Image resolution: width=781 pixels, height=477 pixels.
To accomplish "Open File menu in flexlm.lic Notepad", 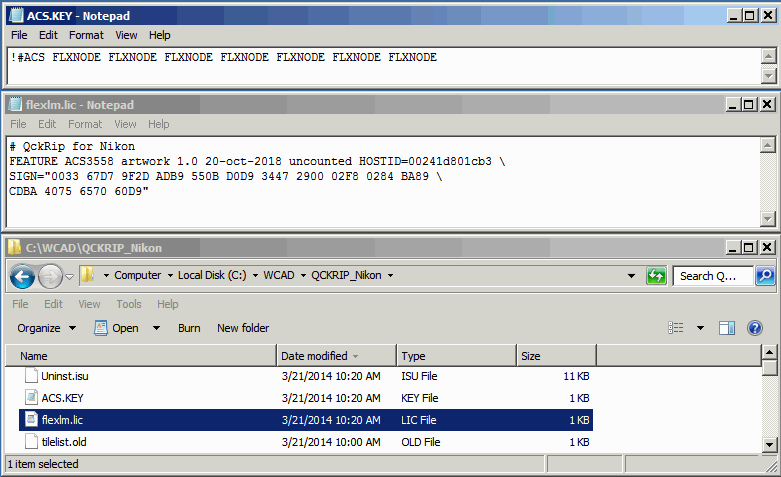I will (x=18, y=124).
